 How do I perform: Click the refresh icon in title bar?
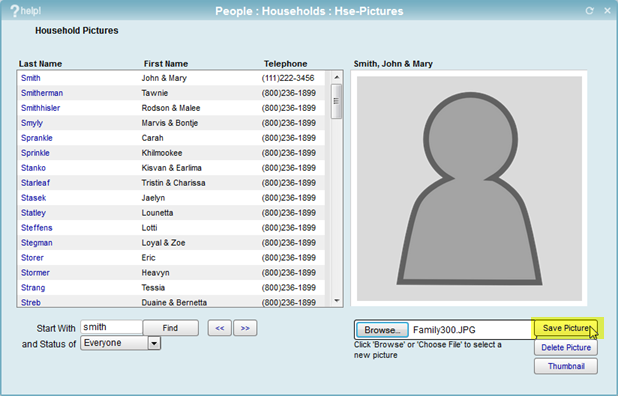point(590,11)
